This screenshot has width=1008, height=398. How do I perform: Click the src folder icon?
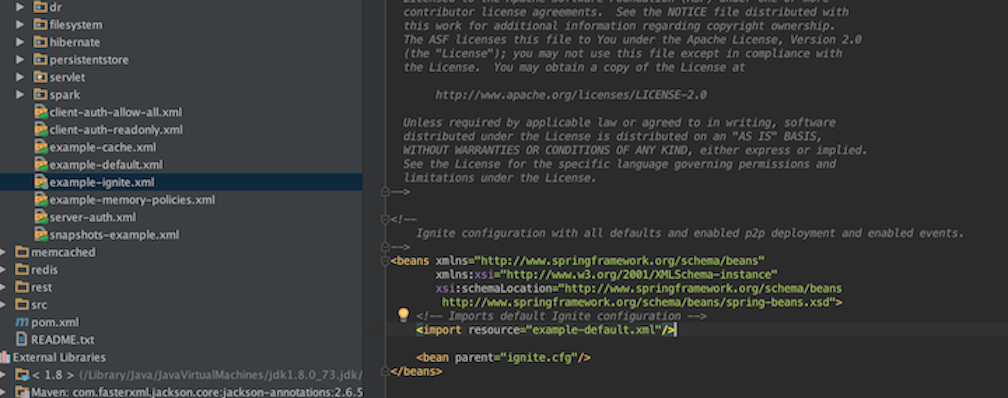coord(22,304)
